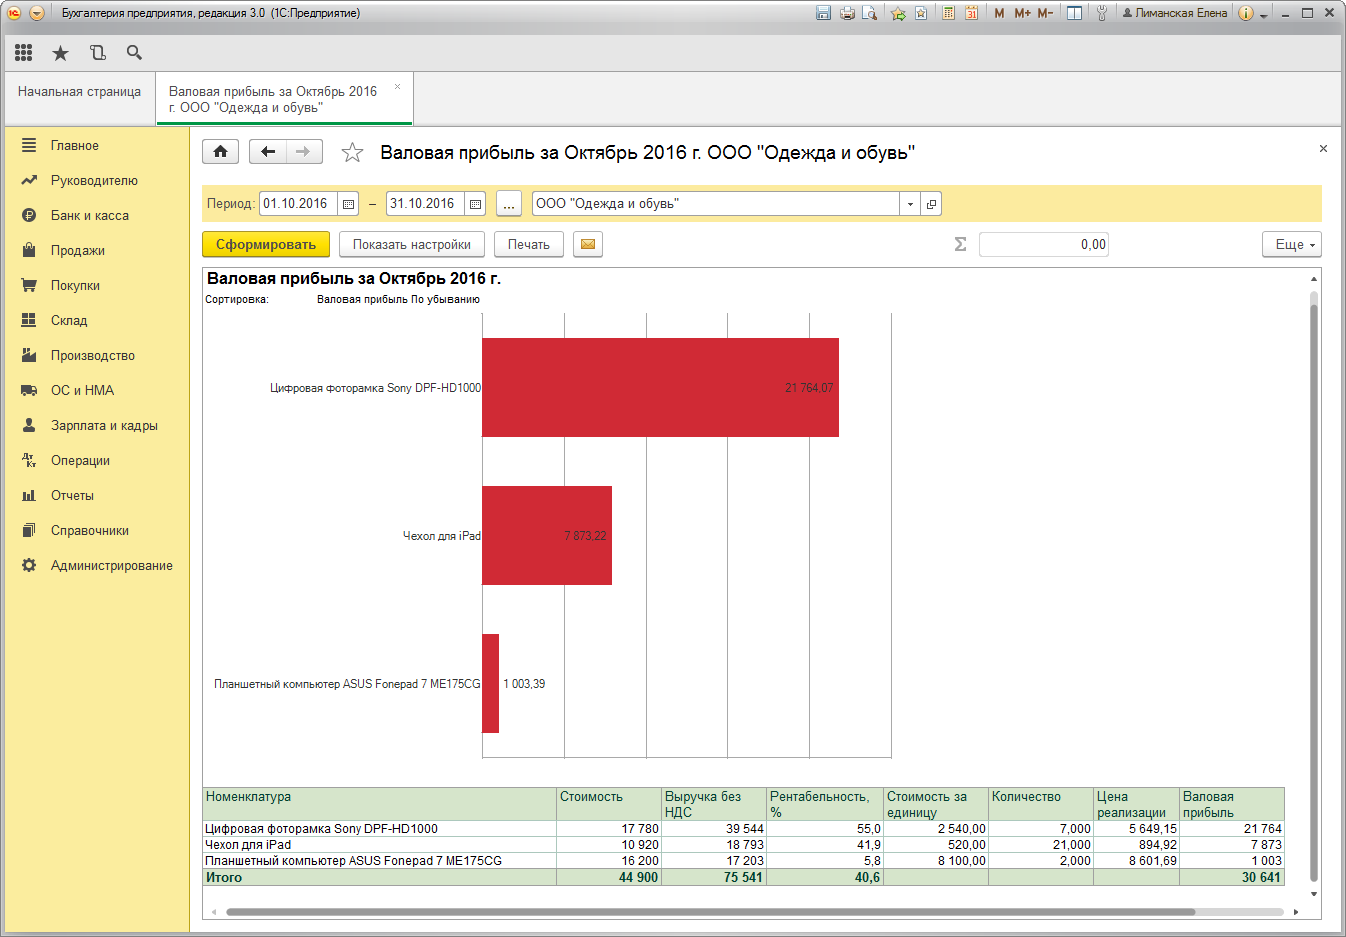Click Показать настройки button
The image size is (1346, 937).
point(411,245)
